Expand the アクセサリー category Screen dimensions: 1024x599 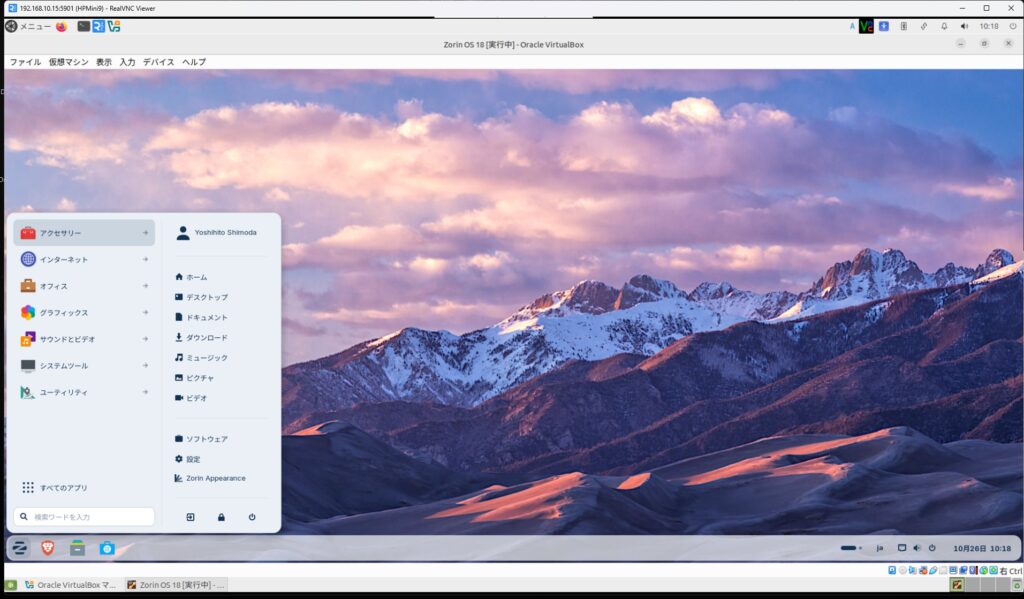(x=84, y=233)
